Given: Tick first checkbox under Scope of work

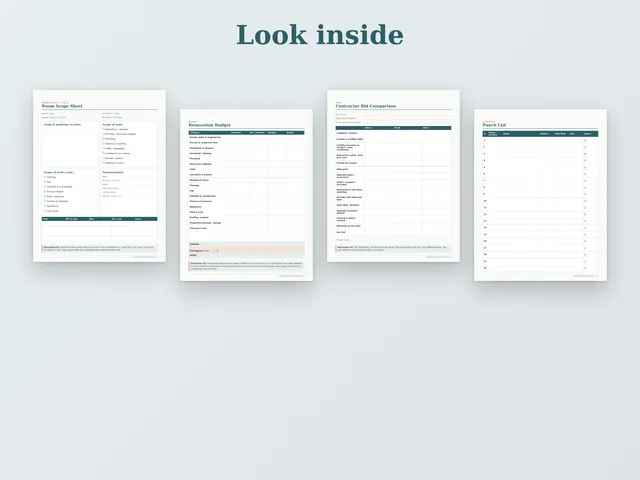Looking at the screenshot, I should 104,129.
